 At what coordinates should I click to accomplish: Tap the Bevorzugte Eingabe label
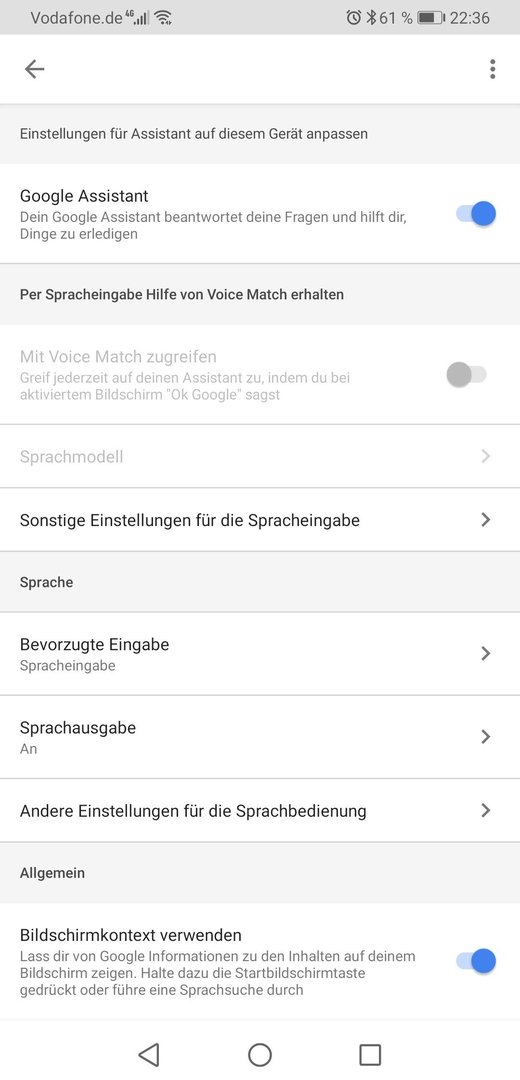94,645
